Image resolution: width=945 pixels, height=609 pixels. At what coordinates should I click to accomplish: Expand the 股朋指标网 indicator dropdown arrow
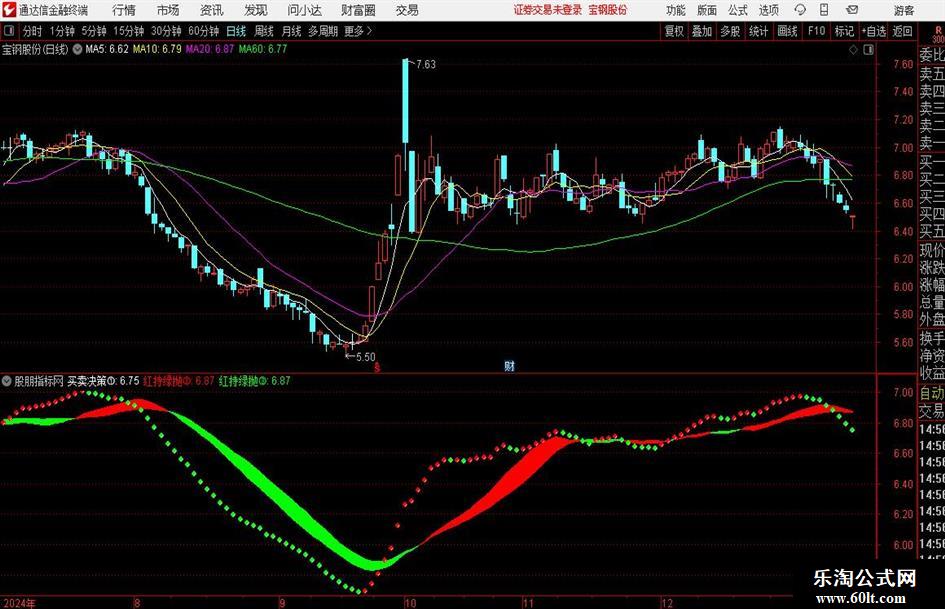coord(7,381)
